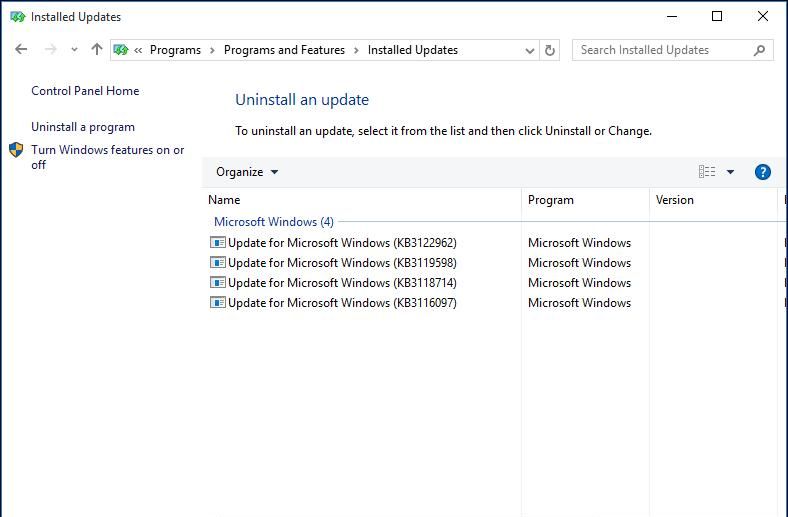Click the Installed Updates title bar icon
Image resolution: width=788 pixels, height=517 pixels.
tap(18, 17)
